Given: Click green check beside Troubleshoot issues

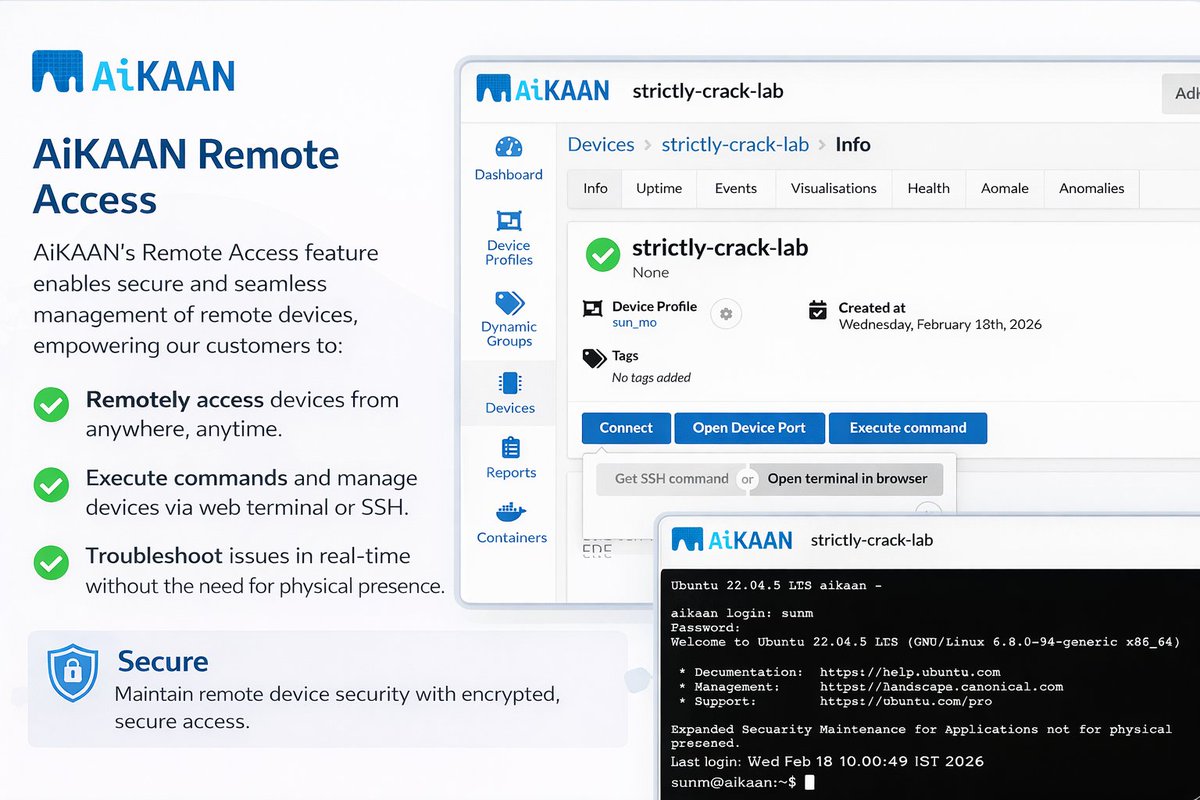Looking at the screenshot, I should point(51,562).
